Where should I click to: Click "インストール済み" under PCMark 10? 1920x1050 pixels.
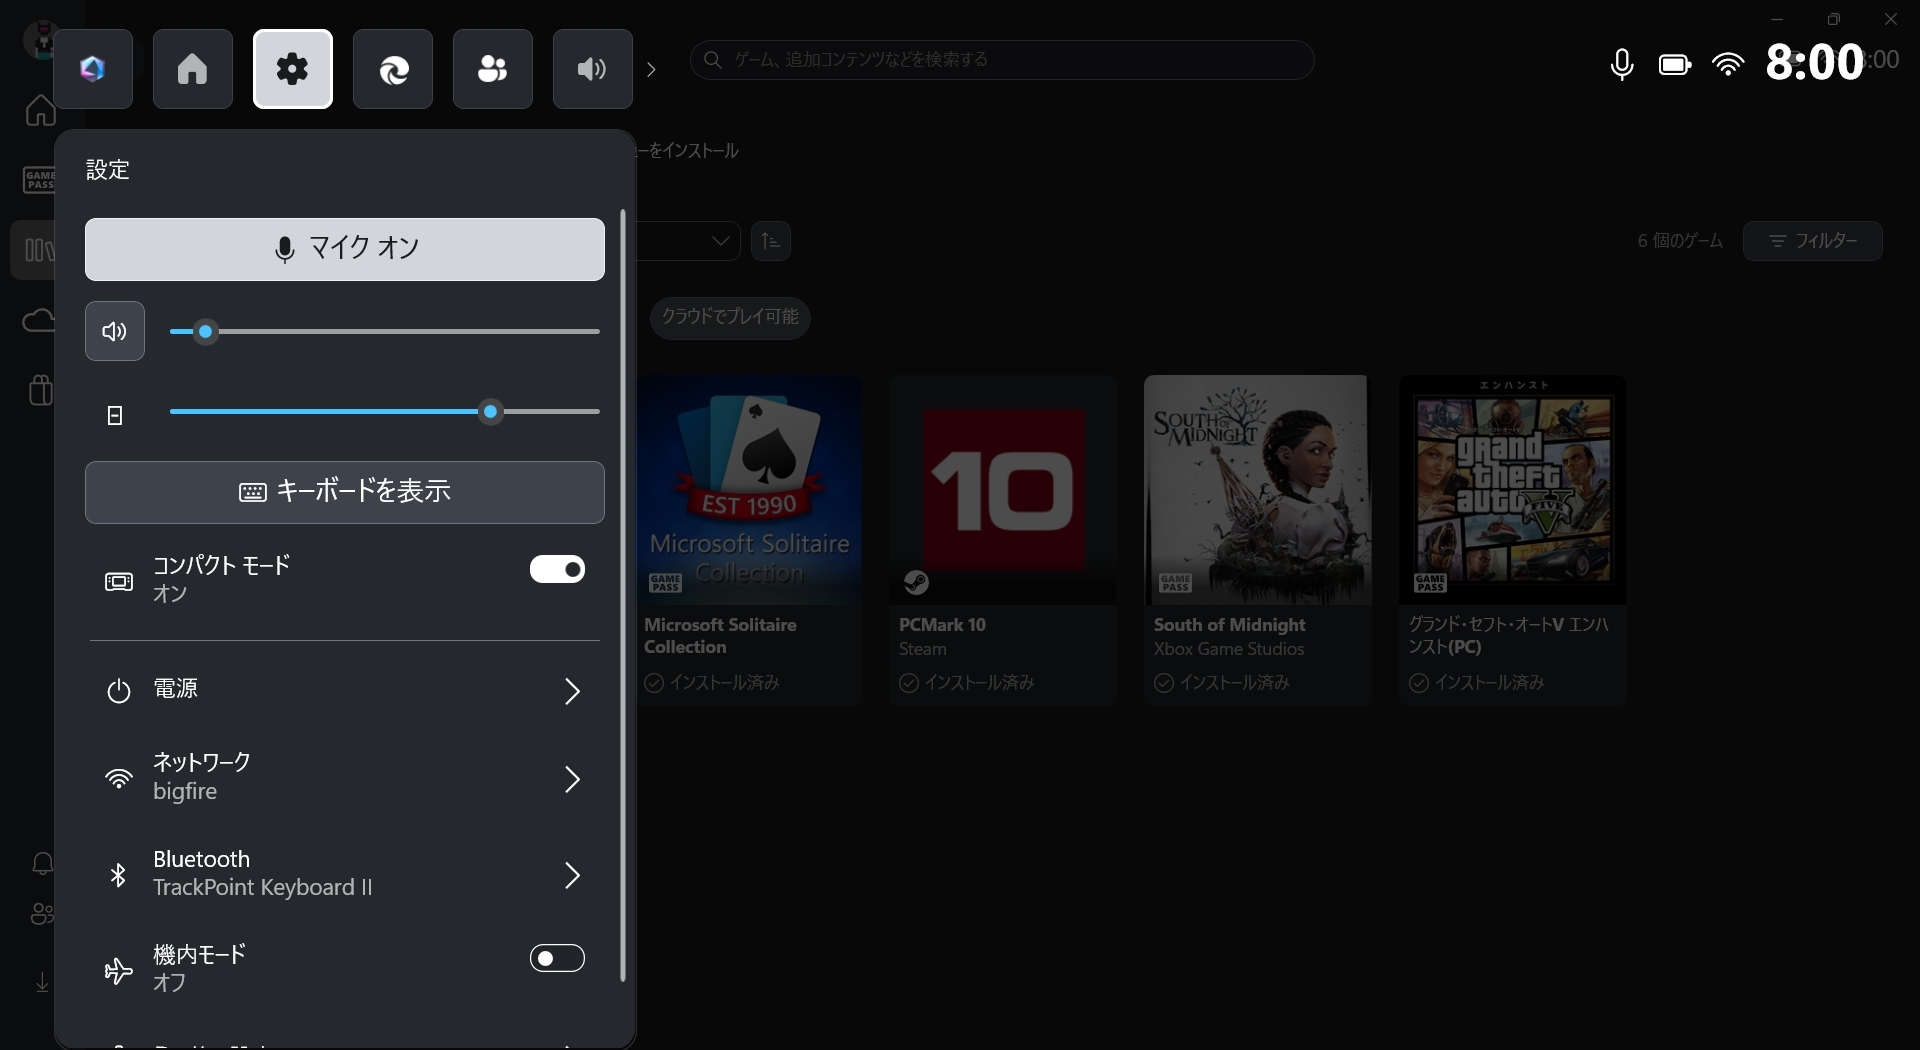click(980, 683)
